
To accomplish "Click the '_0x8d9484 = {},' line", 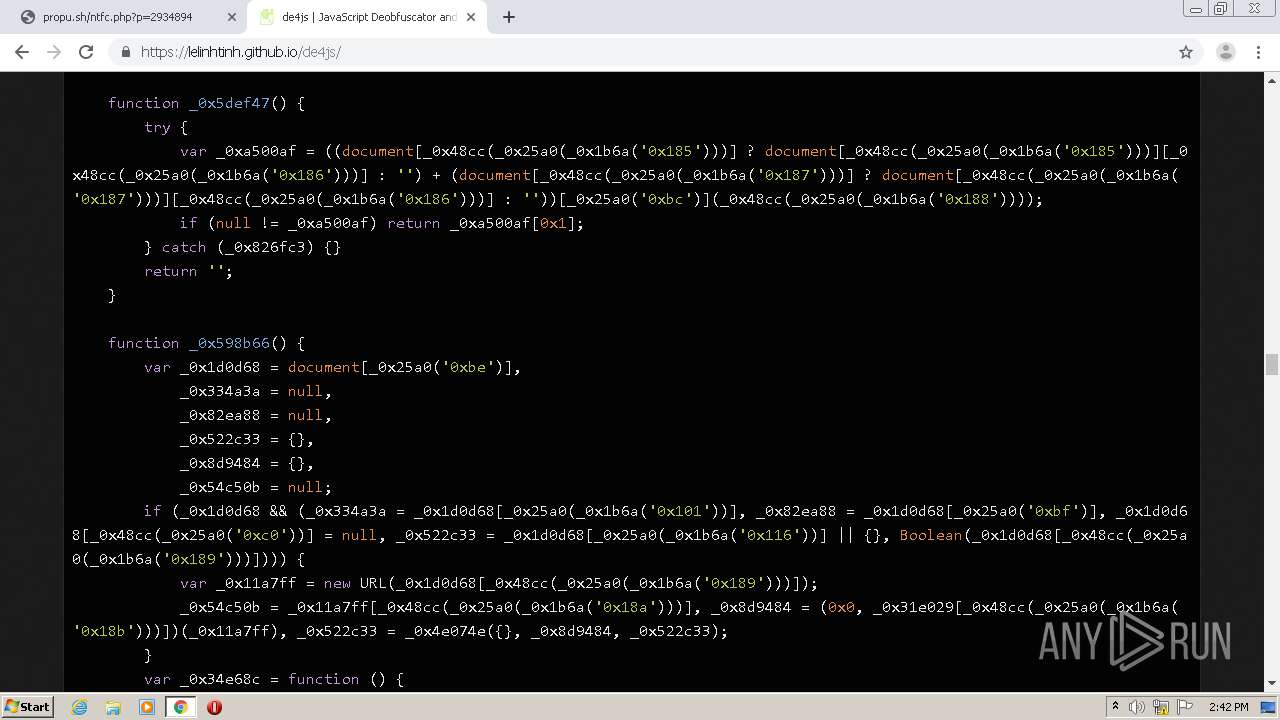I will coord(247,463).
